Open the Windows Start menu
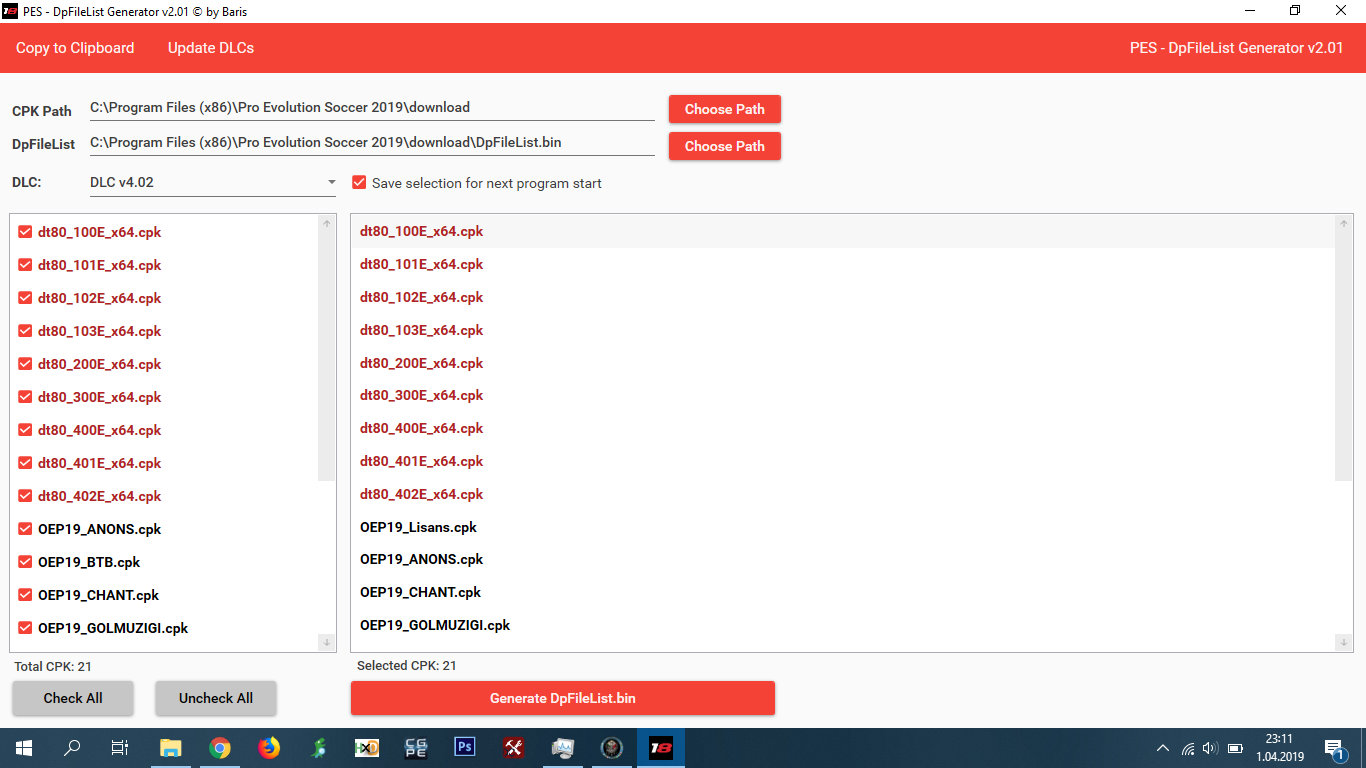This screenshot has height=768, width=1366. (24, 747)
